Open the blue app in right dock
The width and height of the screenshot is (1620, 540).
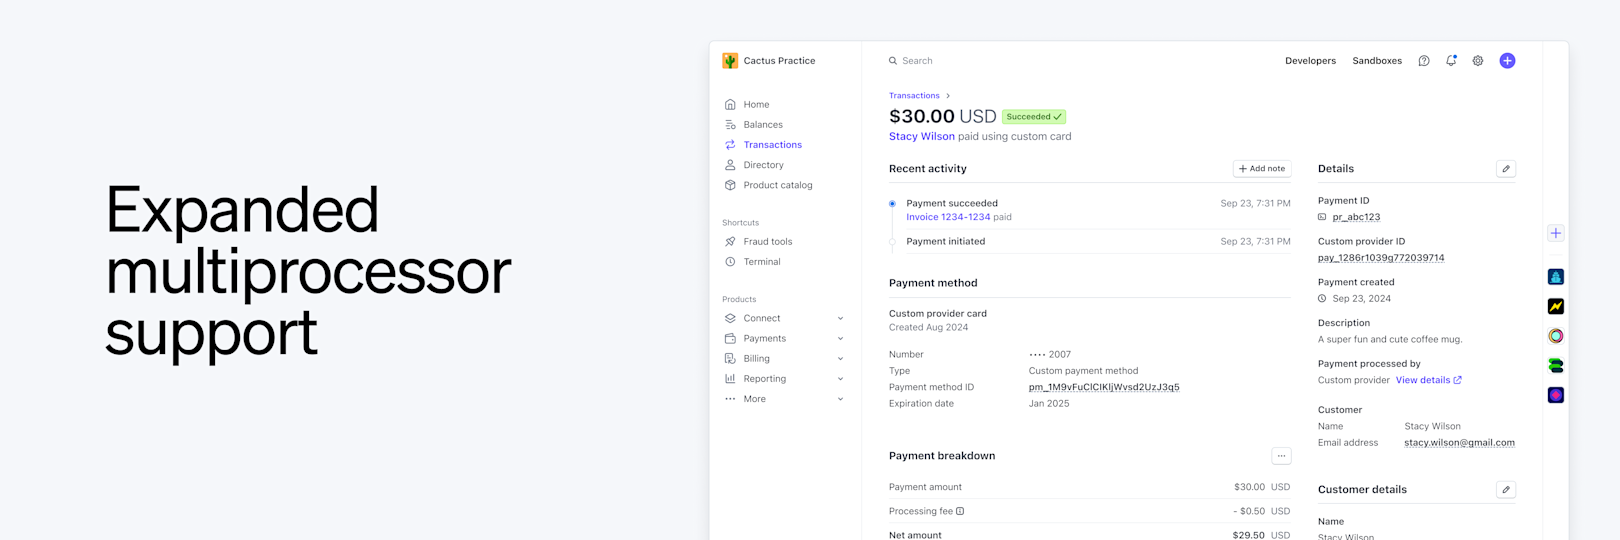tap(1556, 277)
